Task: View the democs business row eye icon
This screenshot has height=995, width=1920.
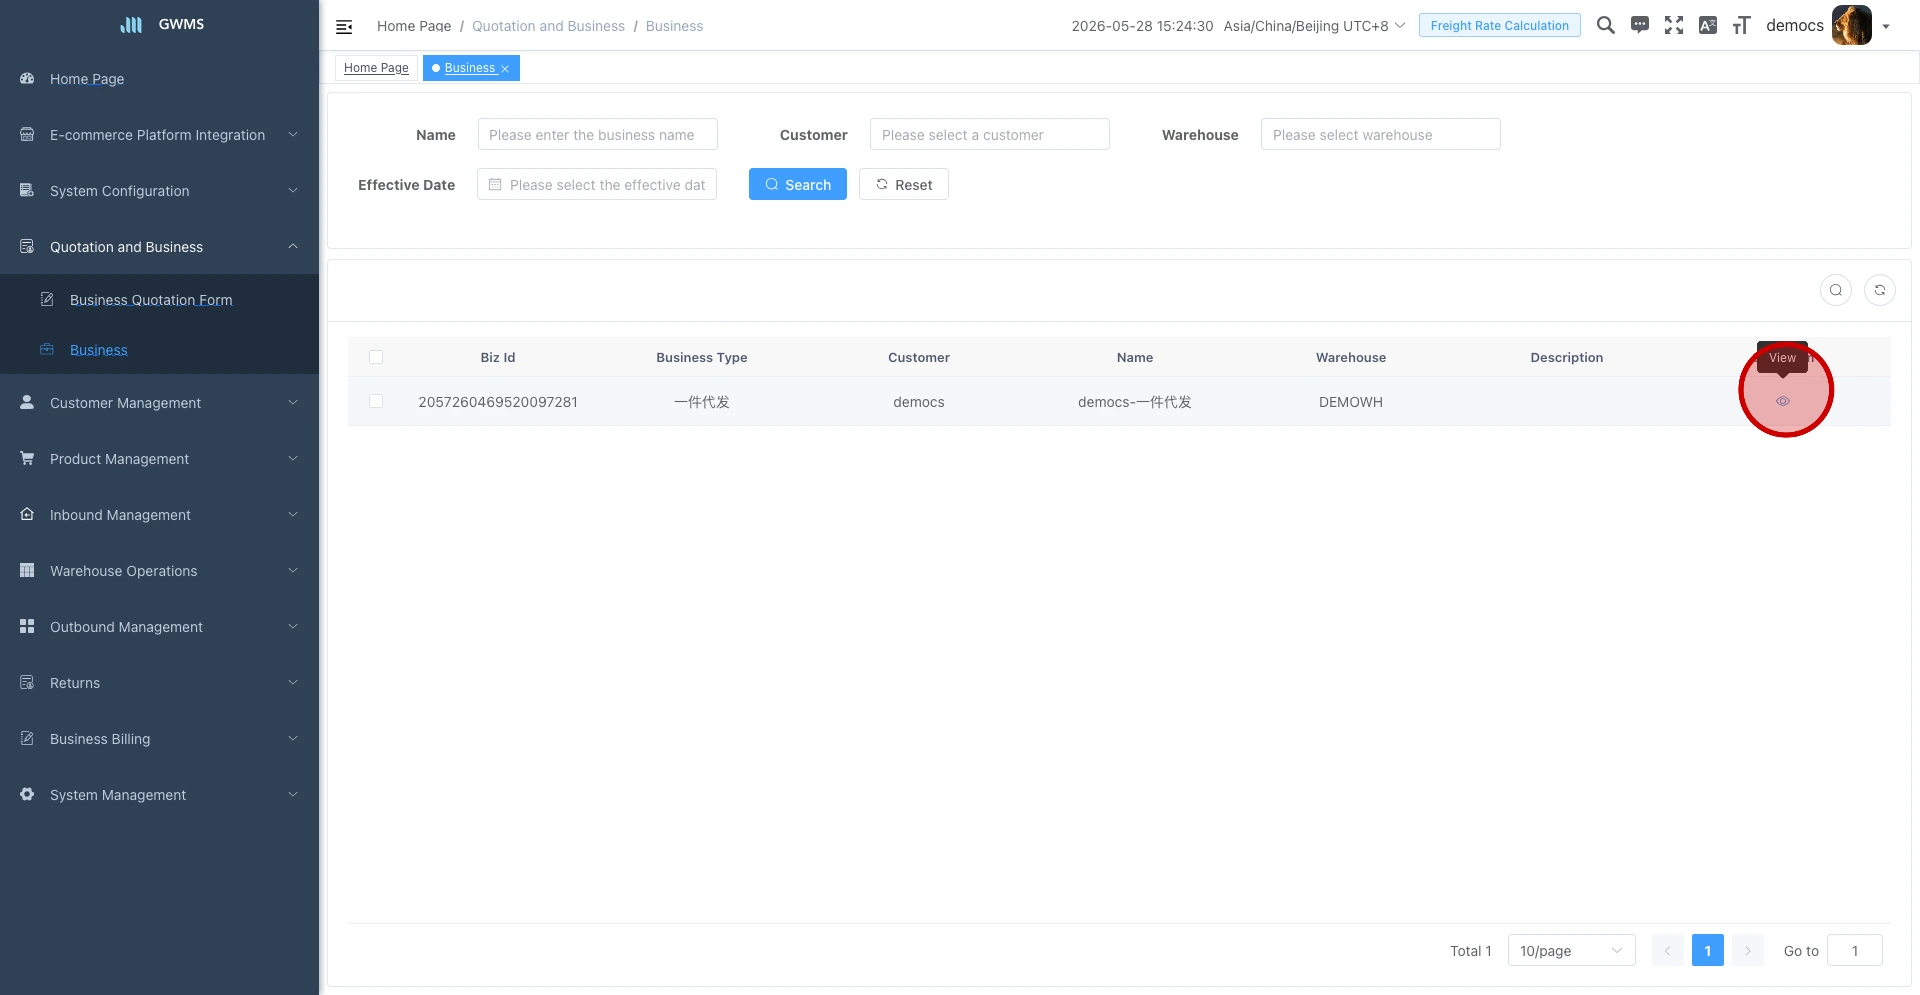Action: tap(1783, 401)
